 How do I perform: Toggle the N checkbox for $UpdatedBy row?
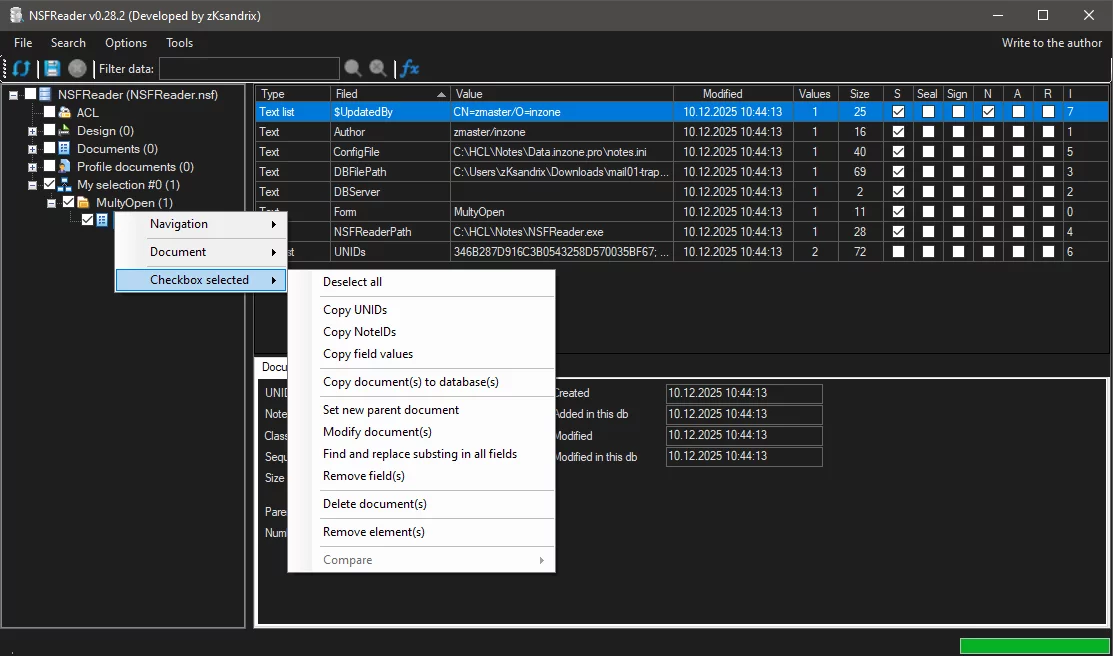point(988,112)
